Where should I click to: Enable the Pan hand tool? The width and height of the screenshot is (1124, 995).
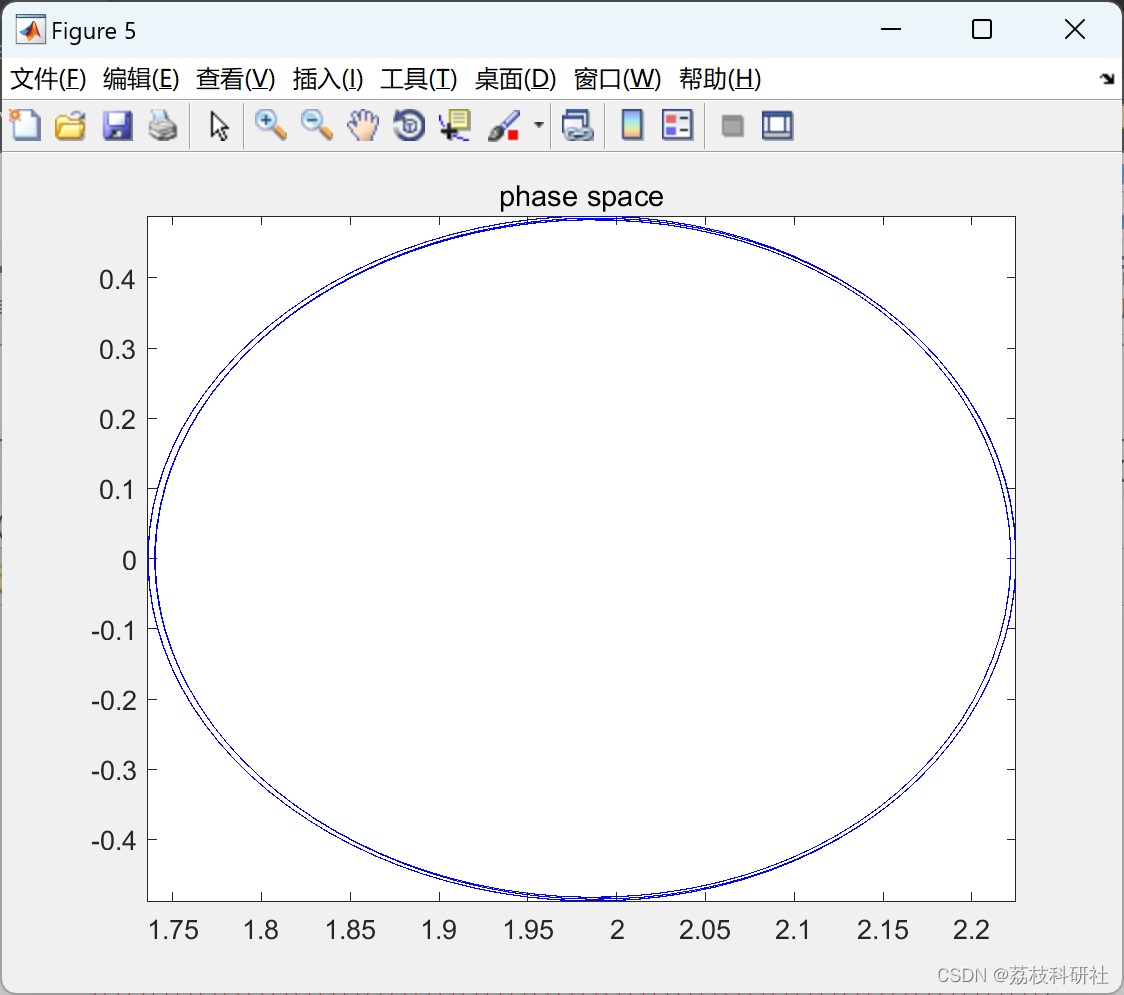click(363, 124)
